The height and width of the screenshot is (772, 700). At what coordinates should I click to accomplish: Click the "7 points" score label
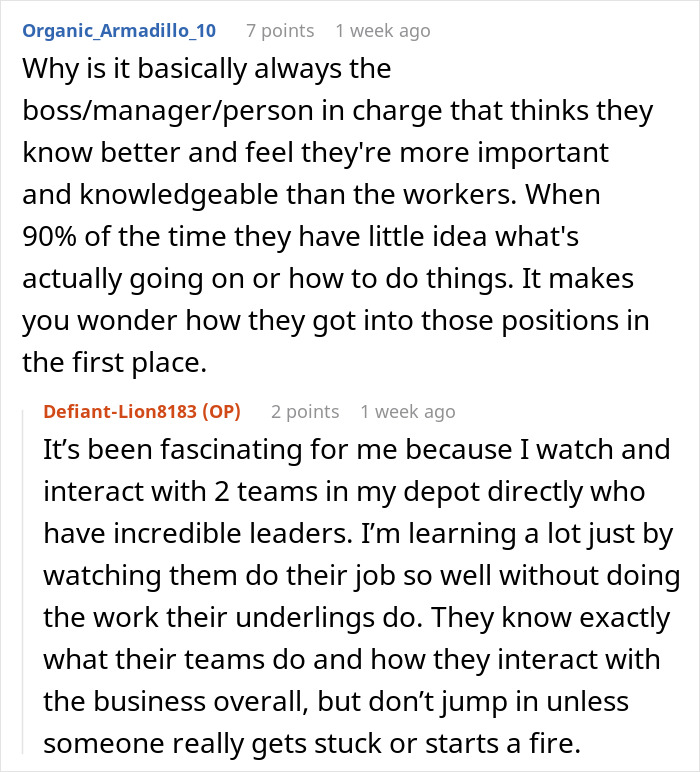point(280,30)
